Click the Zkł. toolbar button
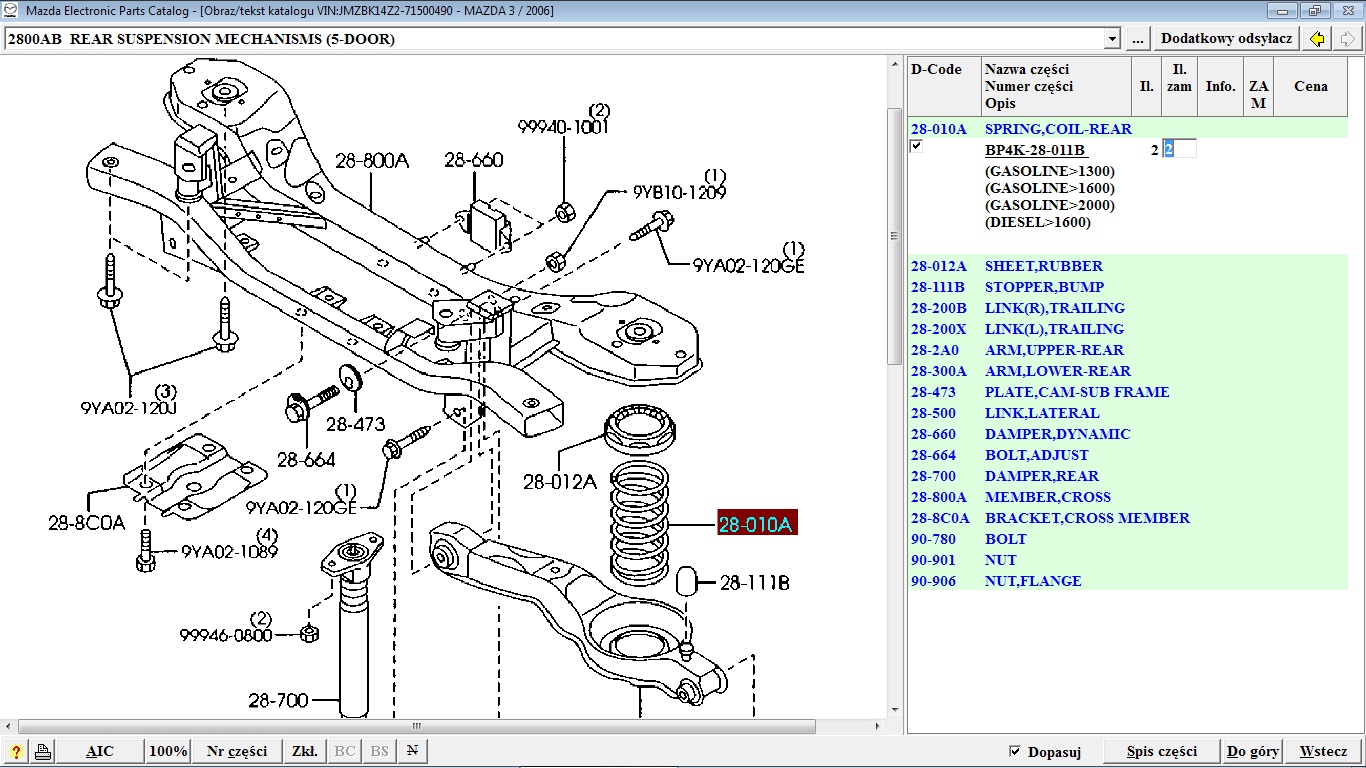Viewport: 1366px width, 768px height. pos(304,752)
